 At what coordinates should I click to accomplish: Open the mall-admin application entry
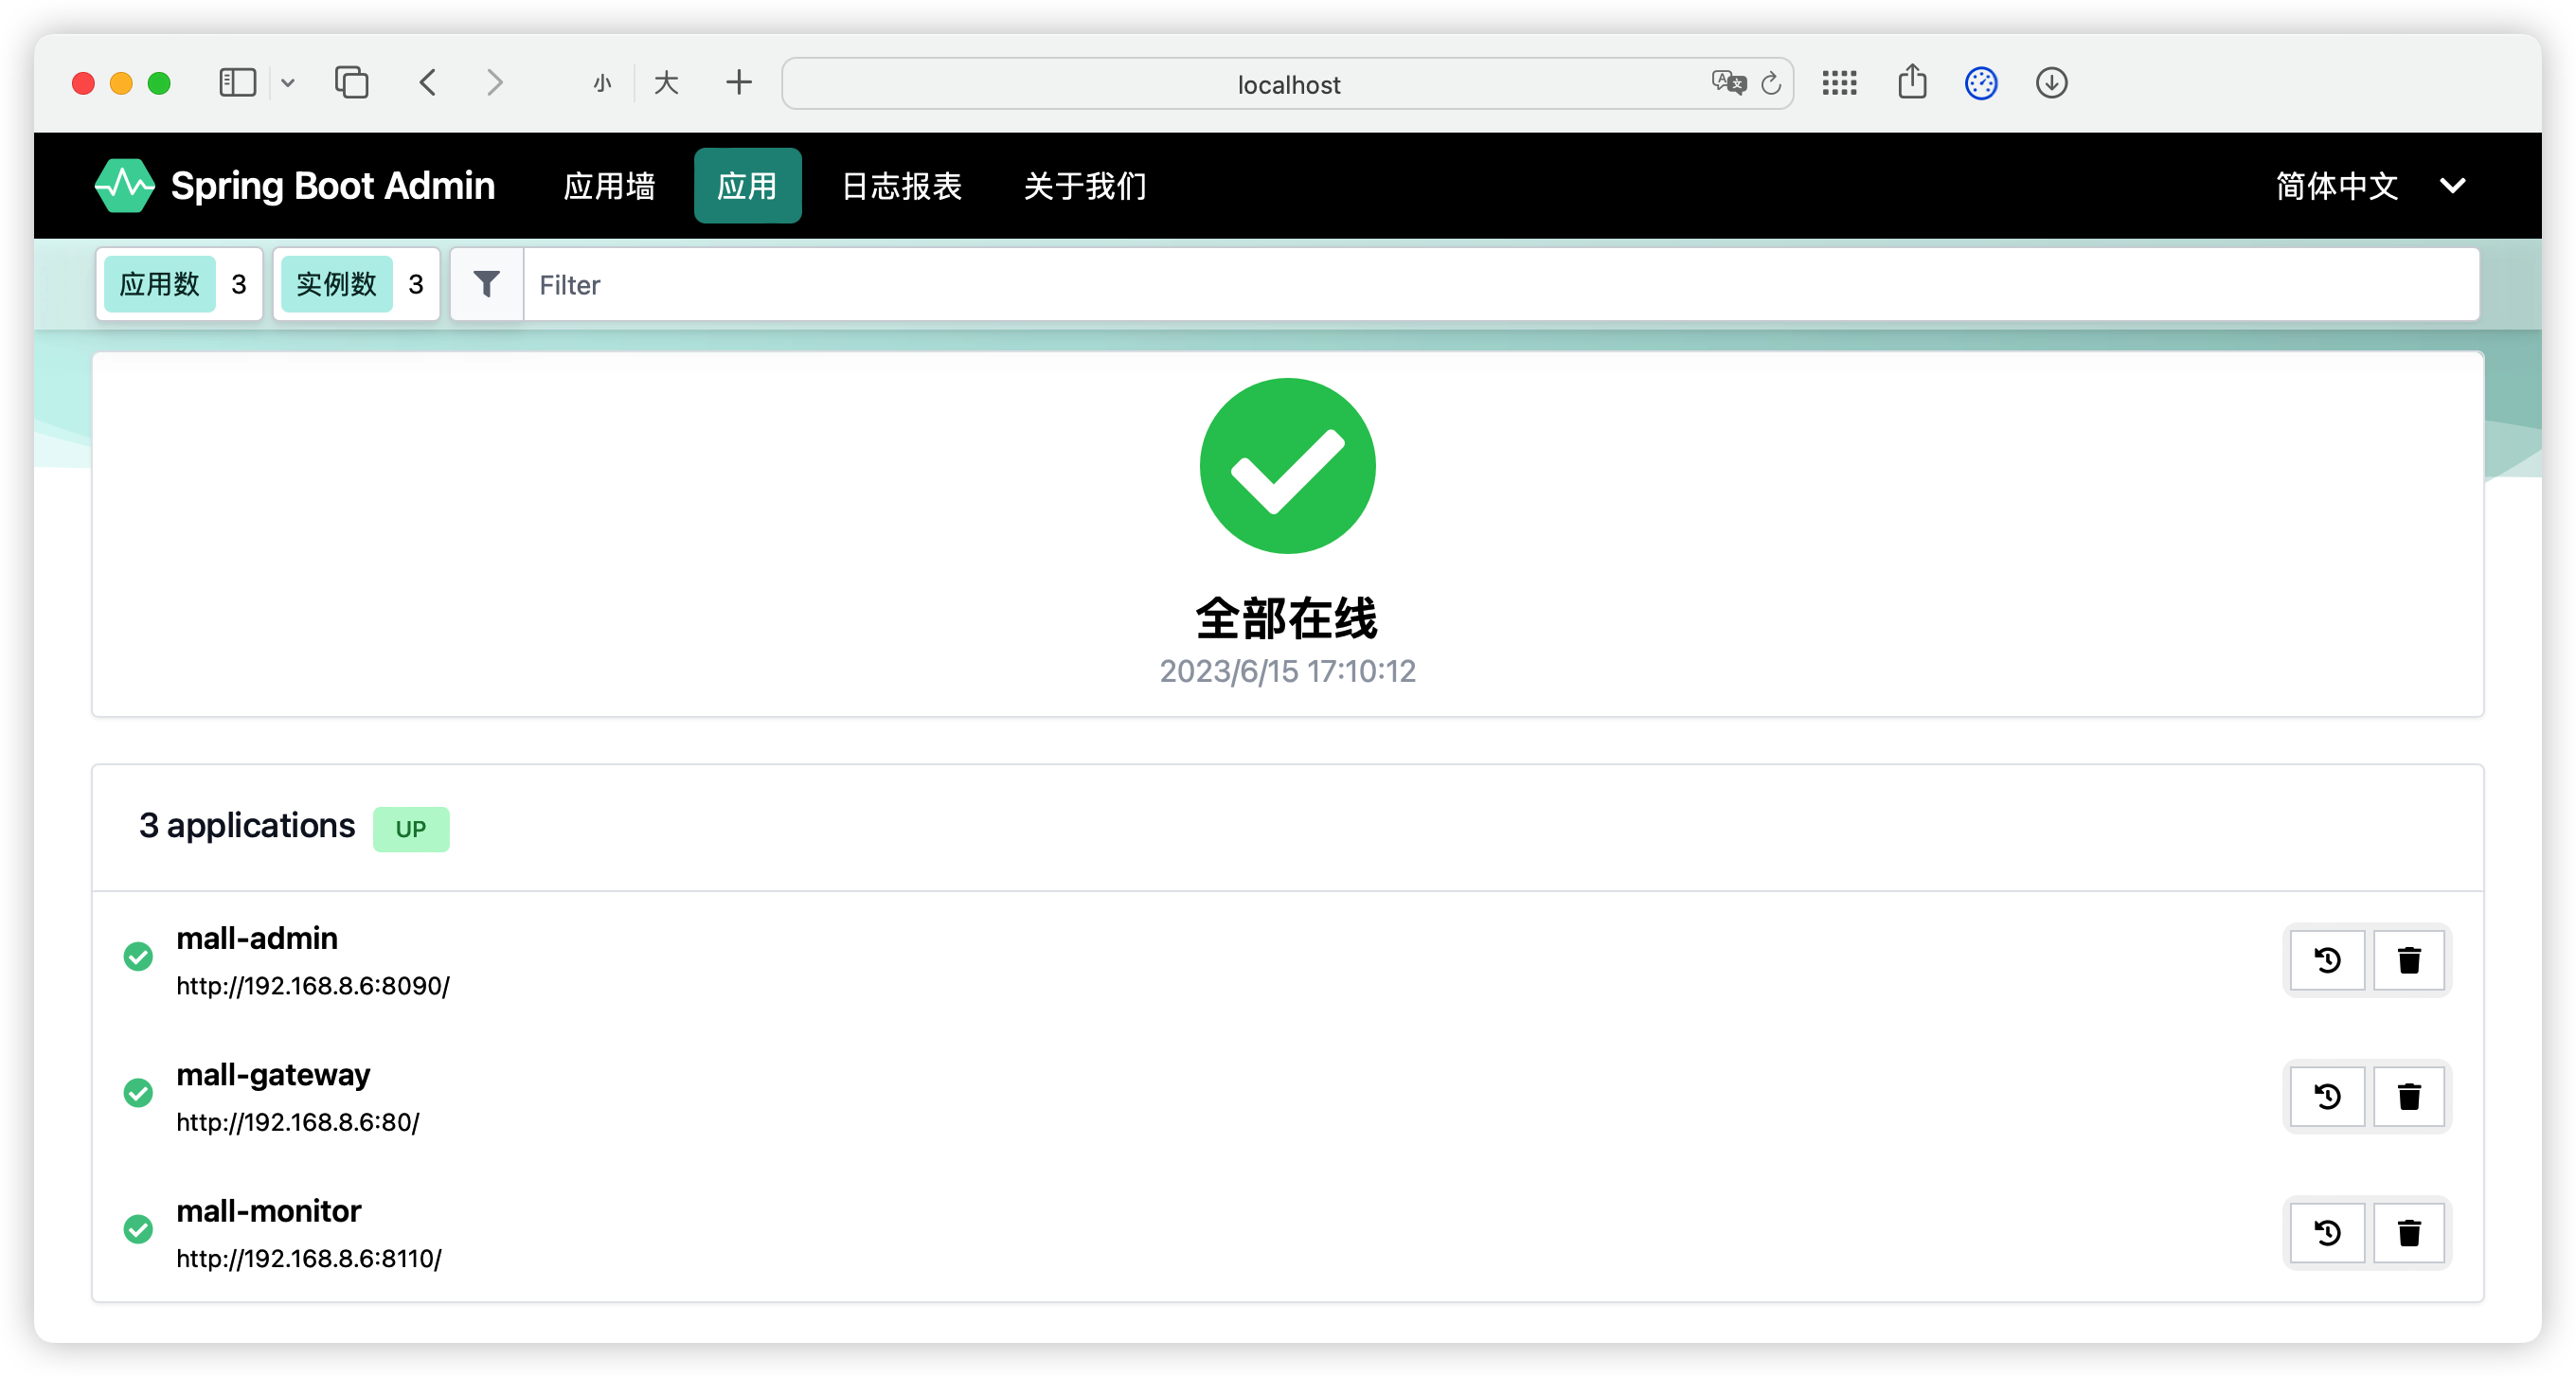tap(257, 938)
